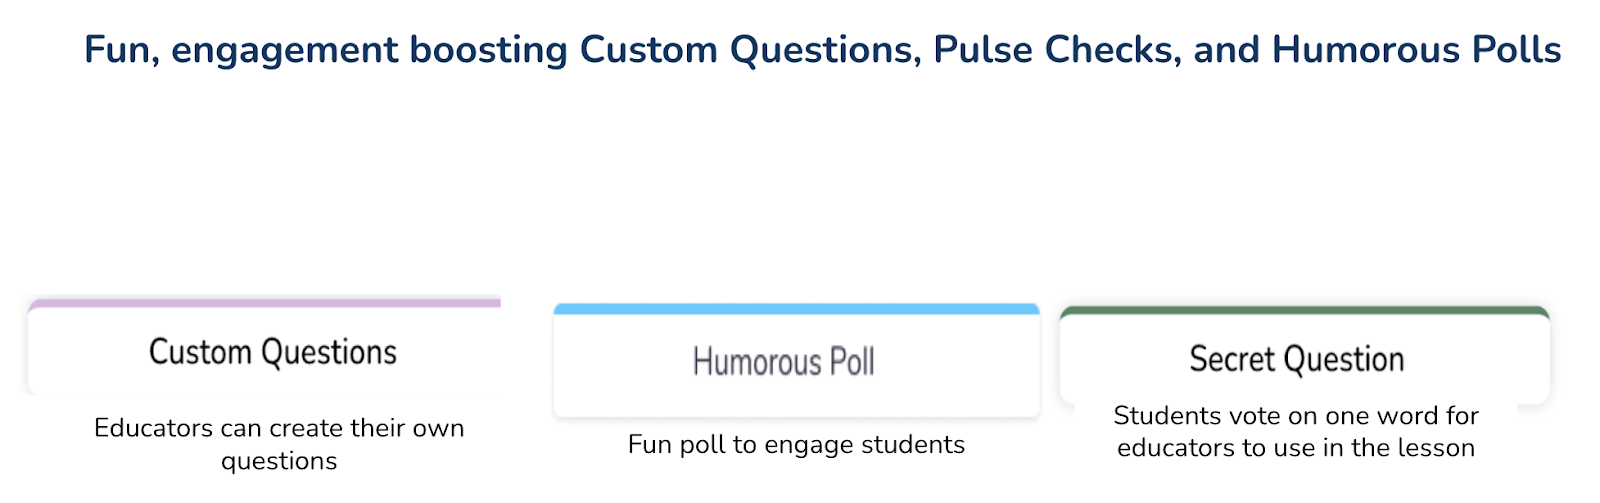Screen dimensions: 1600x503
Task: Click the 'Humorous Poll' label inside its card
Action: point(783,361)
